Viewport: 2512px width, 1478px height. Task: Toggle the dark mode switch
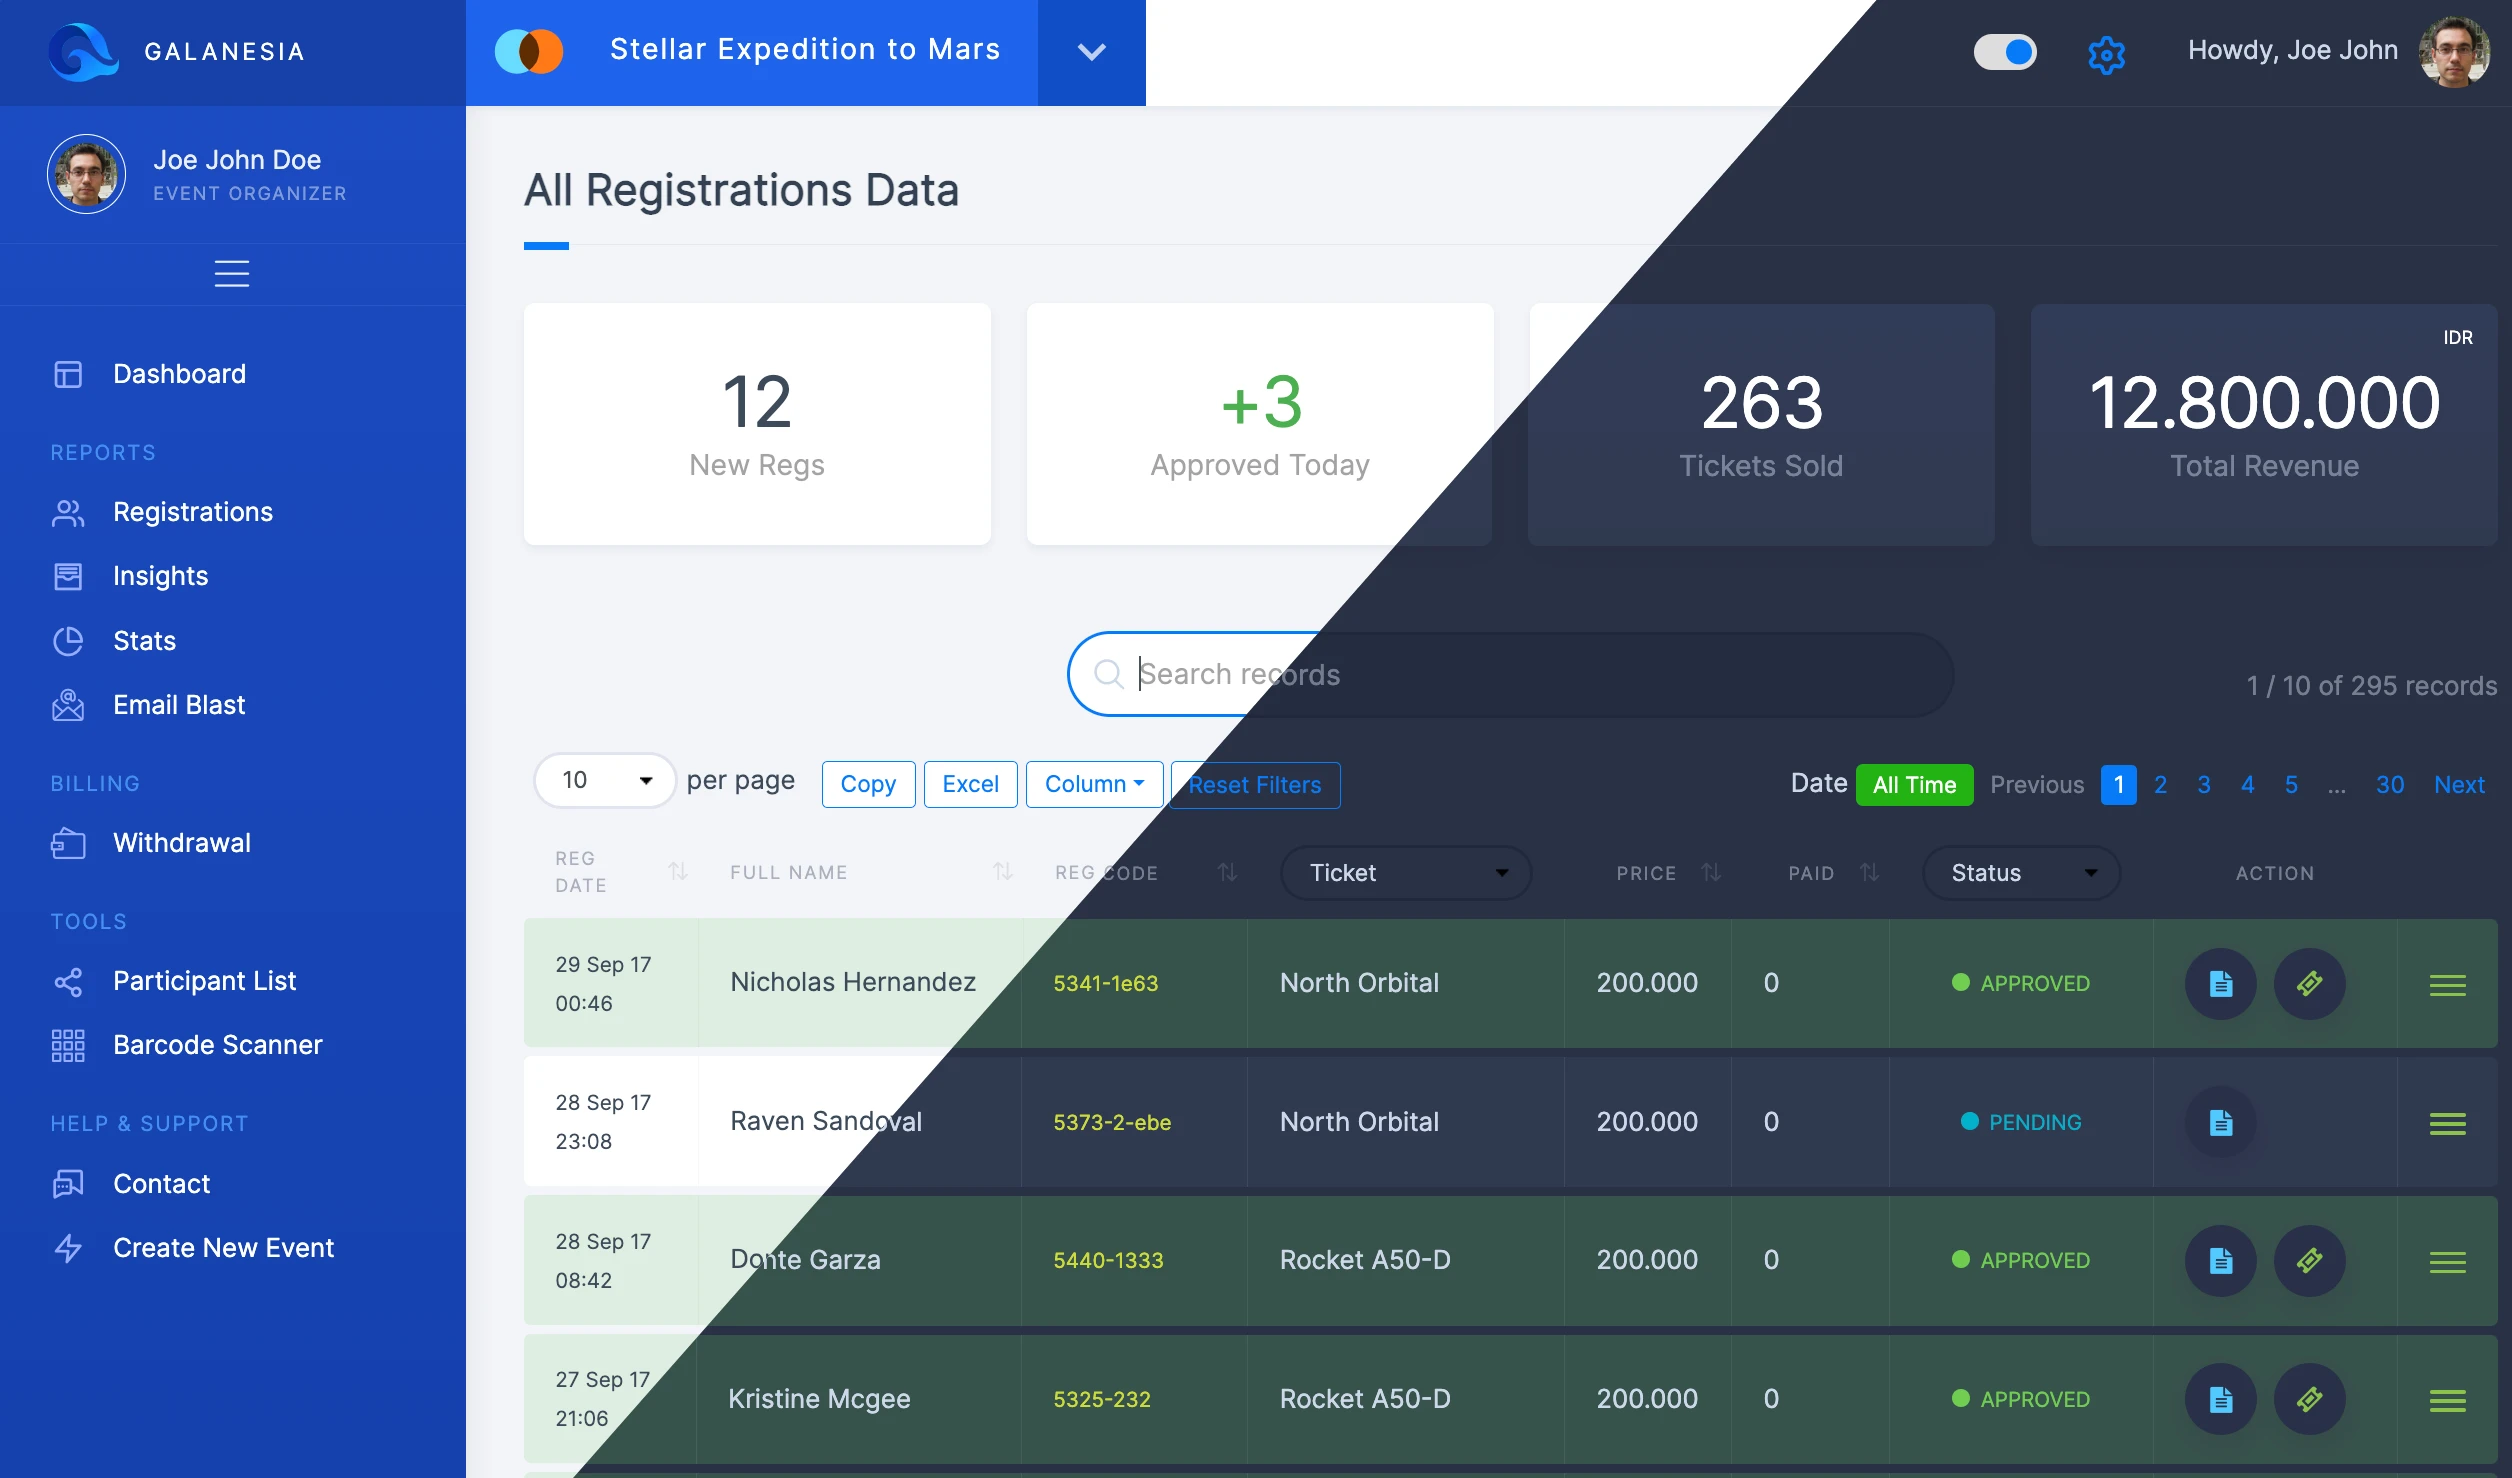[x=2004, y=52]
